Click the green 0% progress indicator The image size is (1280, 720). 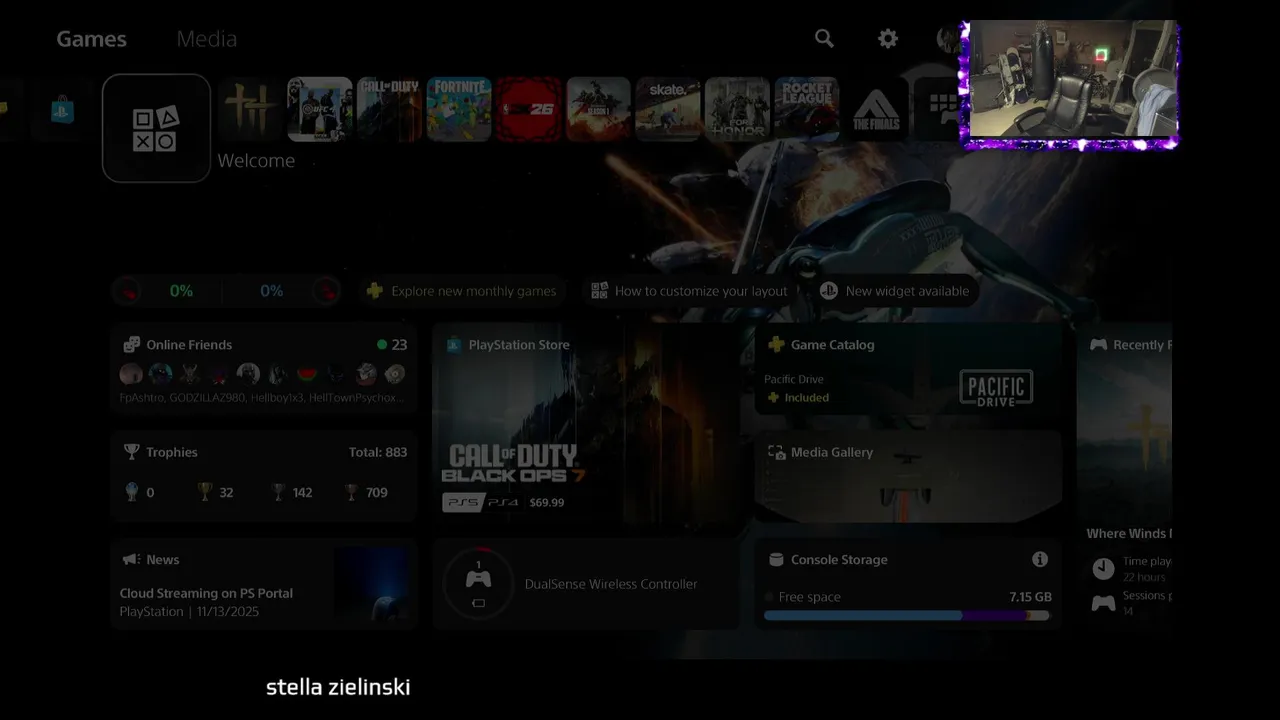[181, 291]
